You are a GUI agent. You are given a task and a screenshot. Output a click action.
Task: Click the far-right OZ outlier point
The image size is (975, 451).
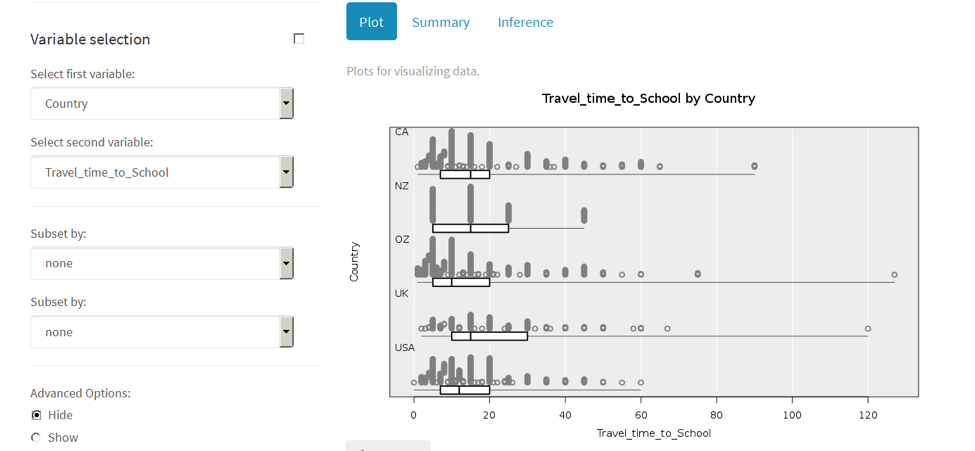pos(894,274)
